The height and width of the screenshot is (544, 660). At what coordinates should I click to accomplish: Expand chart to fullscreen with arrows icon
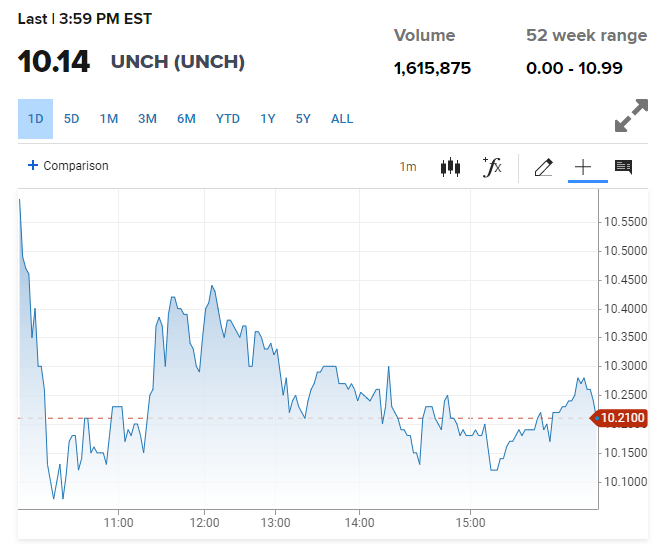tap(631, 115)
